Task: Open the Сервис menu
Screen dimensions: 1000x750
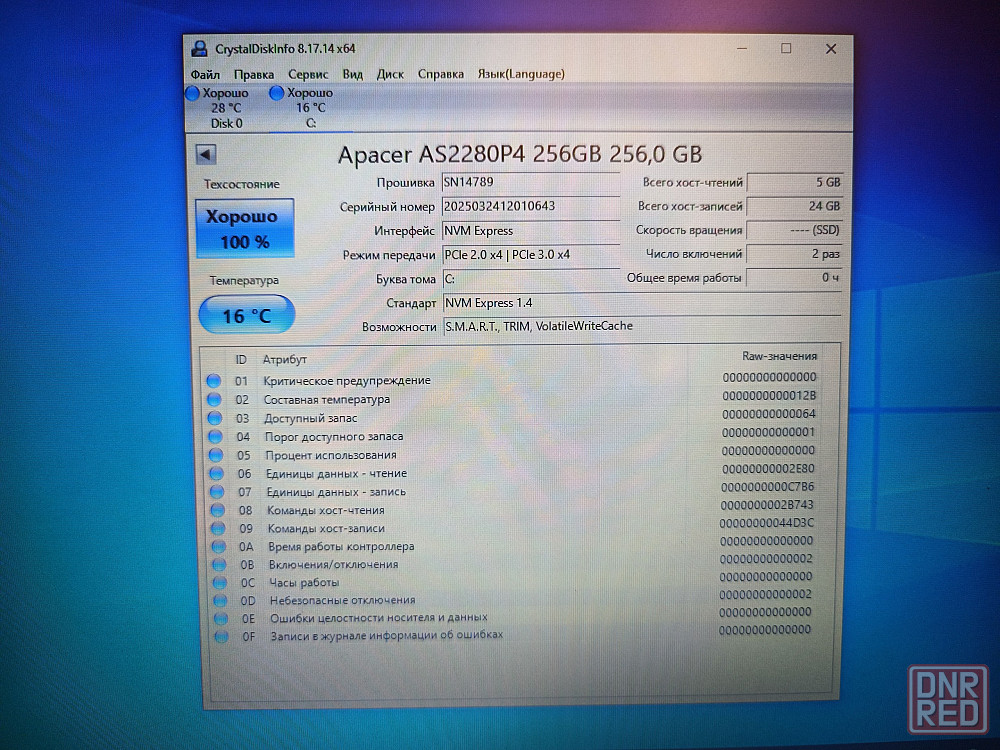Action: click(308, 74)
